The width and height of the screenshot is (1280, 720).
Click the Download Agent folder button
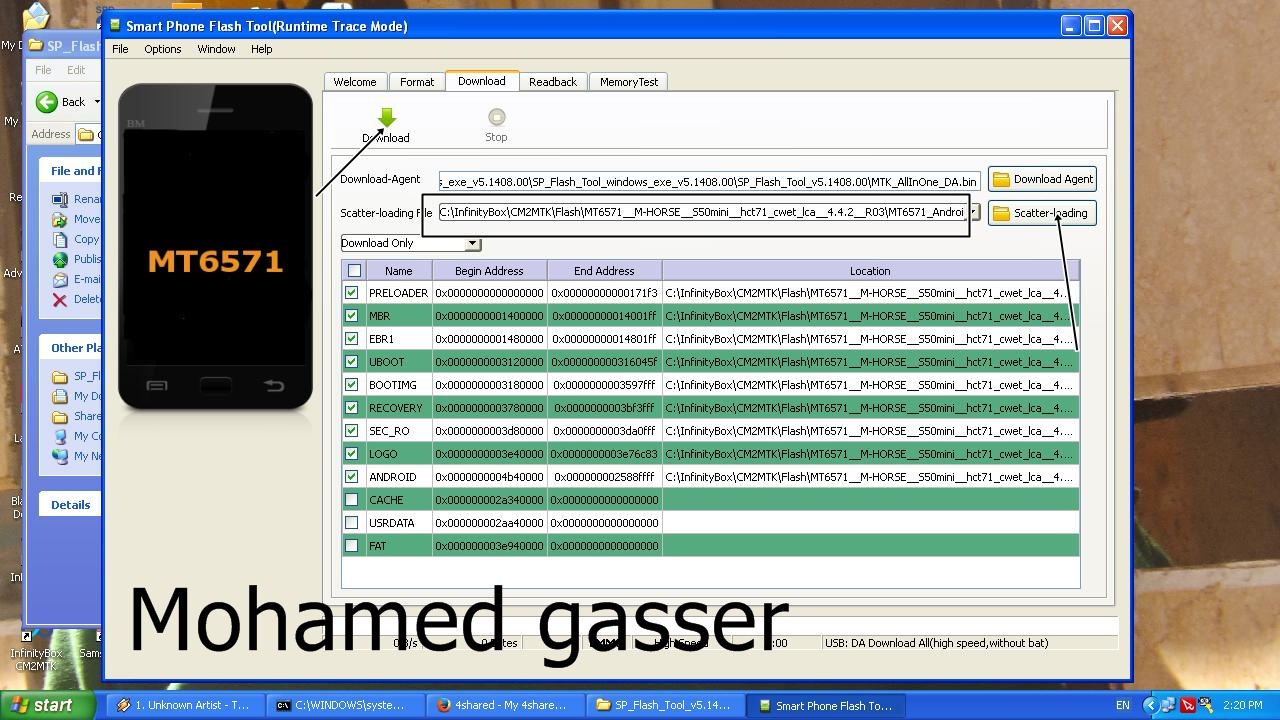point(1042,179)
